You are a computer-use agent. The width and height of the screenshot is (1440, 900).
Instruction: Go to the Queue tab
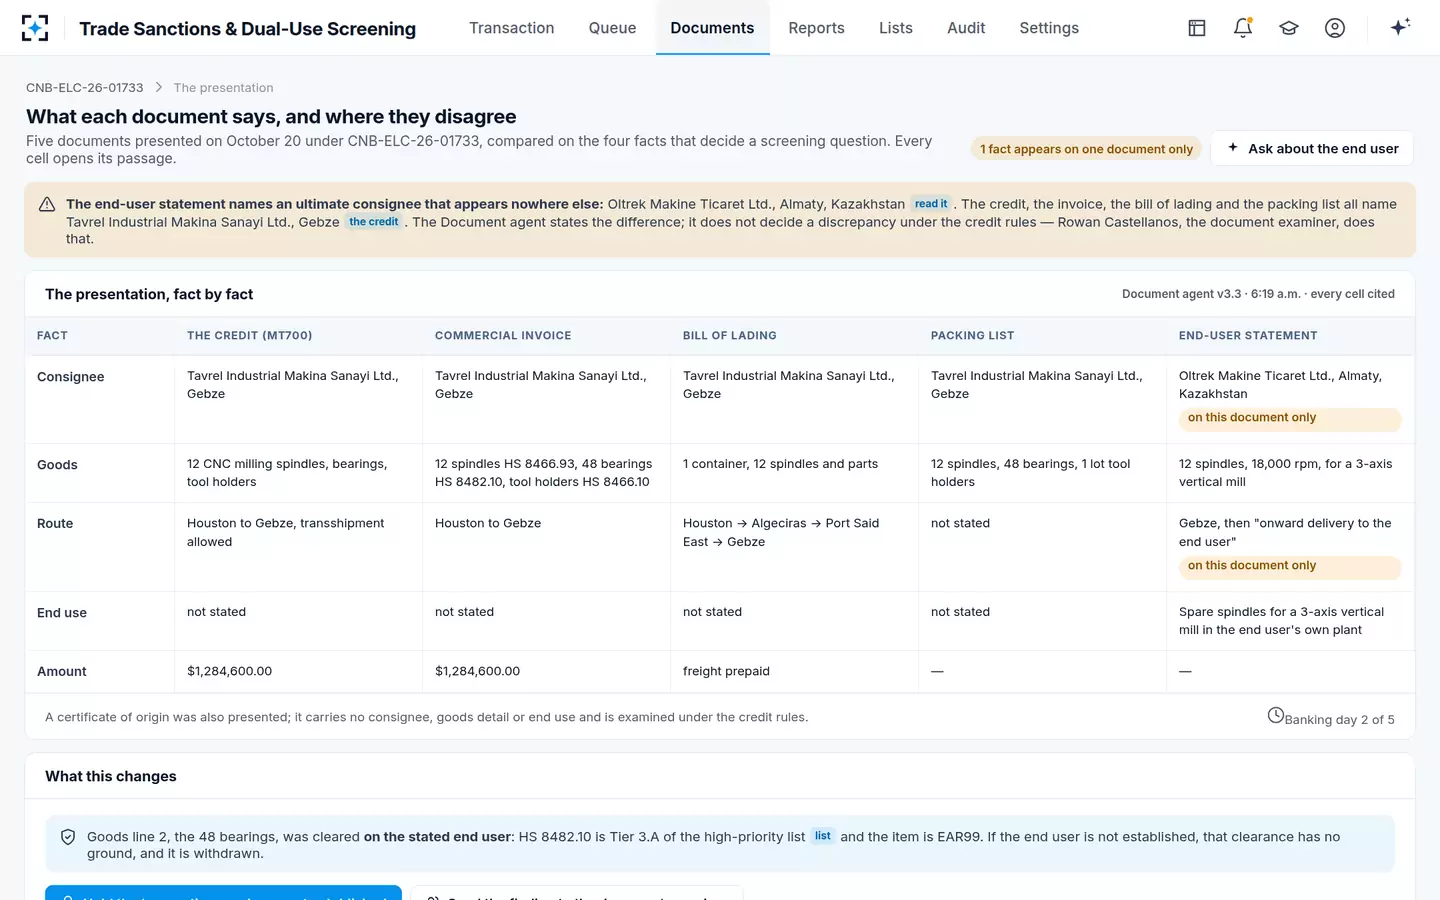613,28
